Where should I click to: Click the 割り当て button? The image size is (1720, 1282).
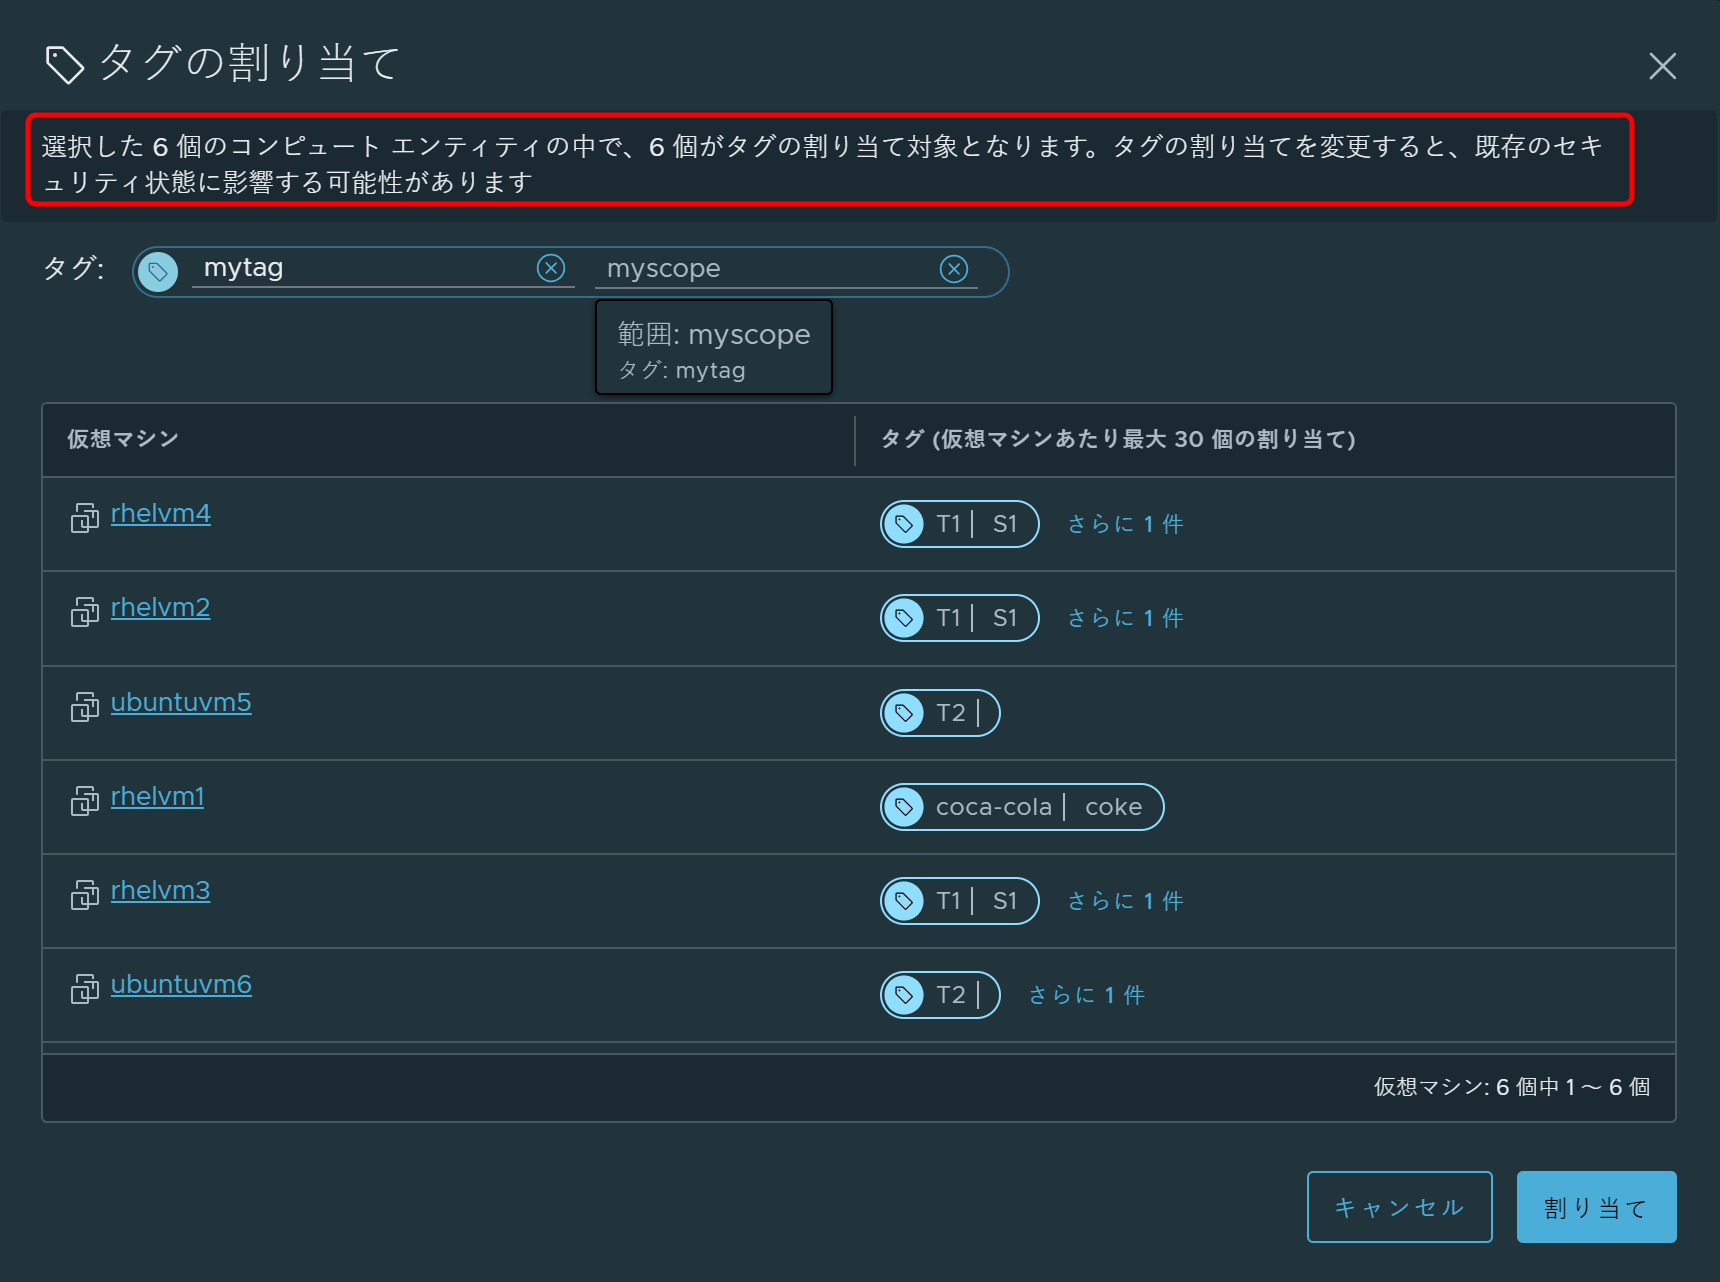pos(1596,1207)
